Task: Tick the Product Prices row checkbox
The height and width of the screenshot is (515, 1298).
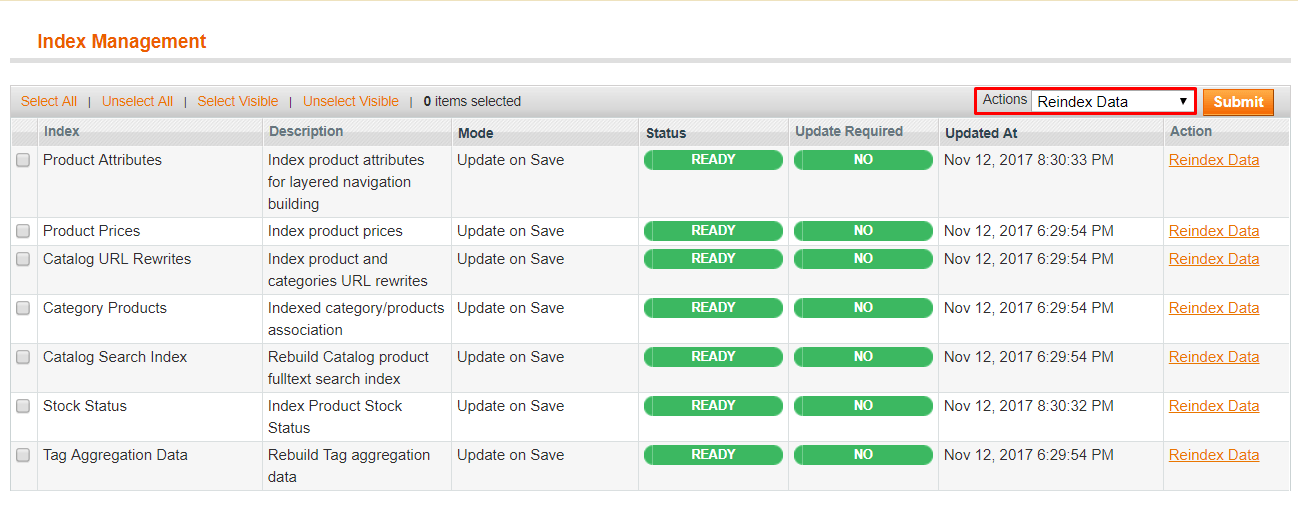Action: [23, 231]
